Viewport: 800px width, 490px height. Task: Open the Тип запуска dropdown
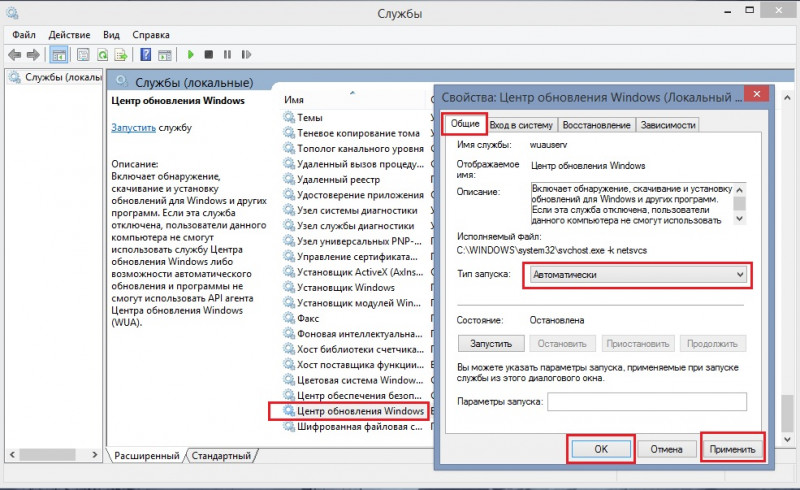638,275
